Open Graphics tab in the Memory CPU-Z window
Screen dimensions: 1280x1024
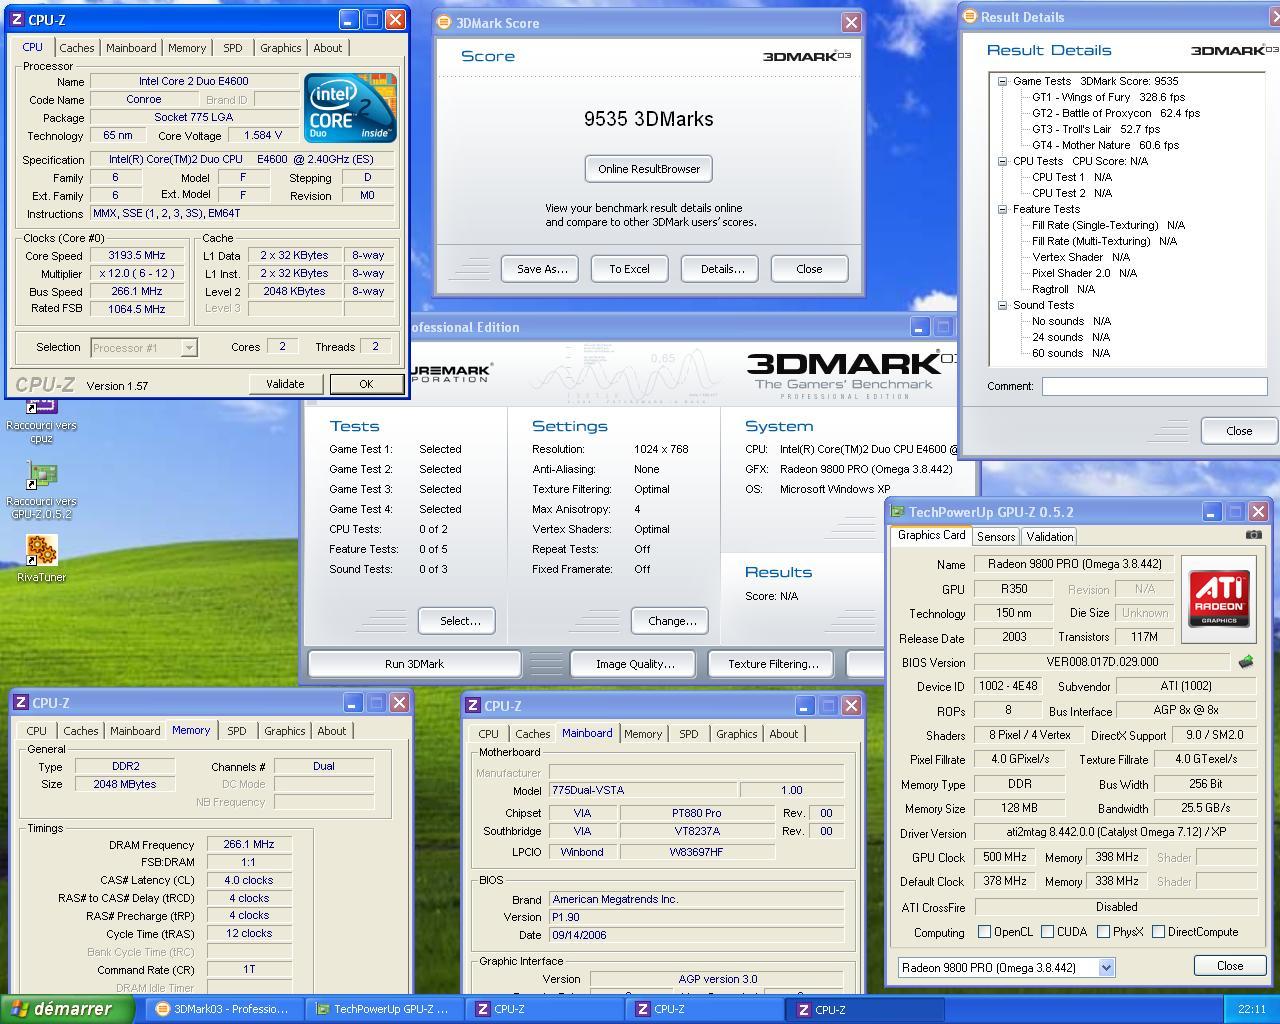click(284, 731)
